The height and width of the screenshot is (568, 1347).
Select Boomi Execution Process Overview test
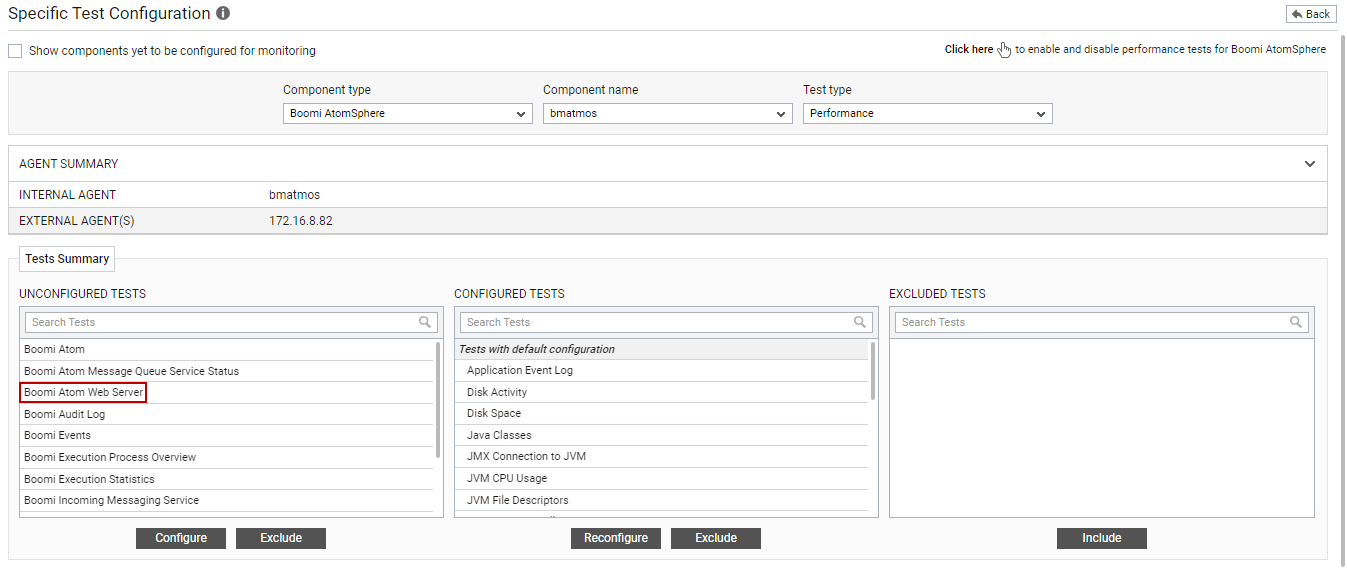227,458
